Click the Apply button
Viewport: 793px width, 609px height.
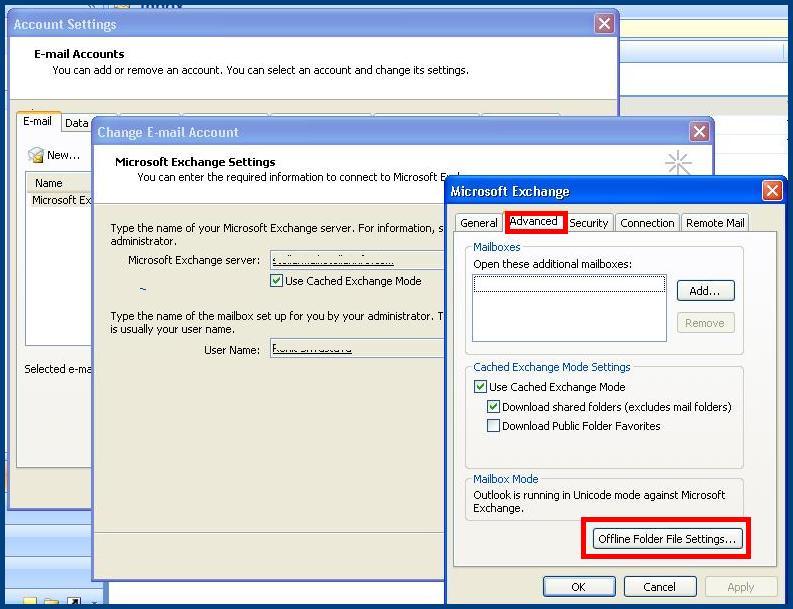click(x=740, y=587)
